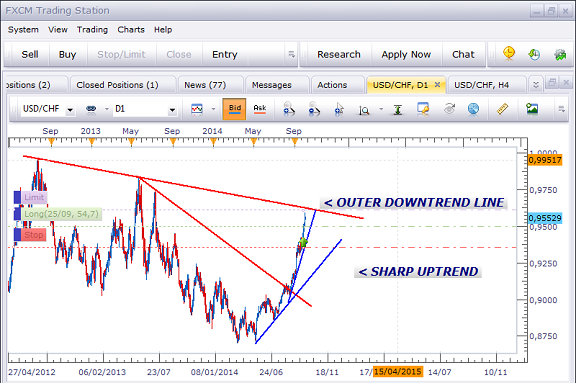The width and height of the screenshot is (576, 383).
Task: Click the Stop/Limit button
Action: 121,54
